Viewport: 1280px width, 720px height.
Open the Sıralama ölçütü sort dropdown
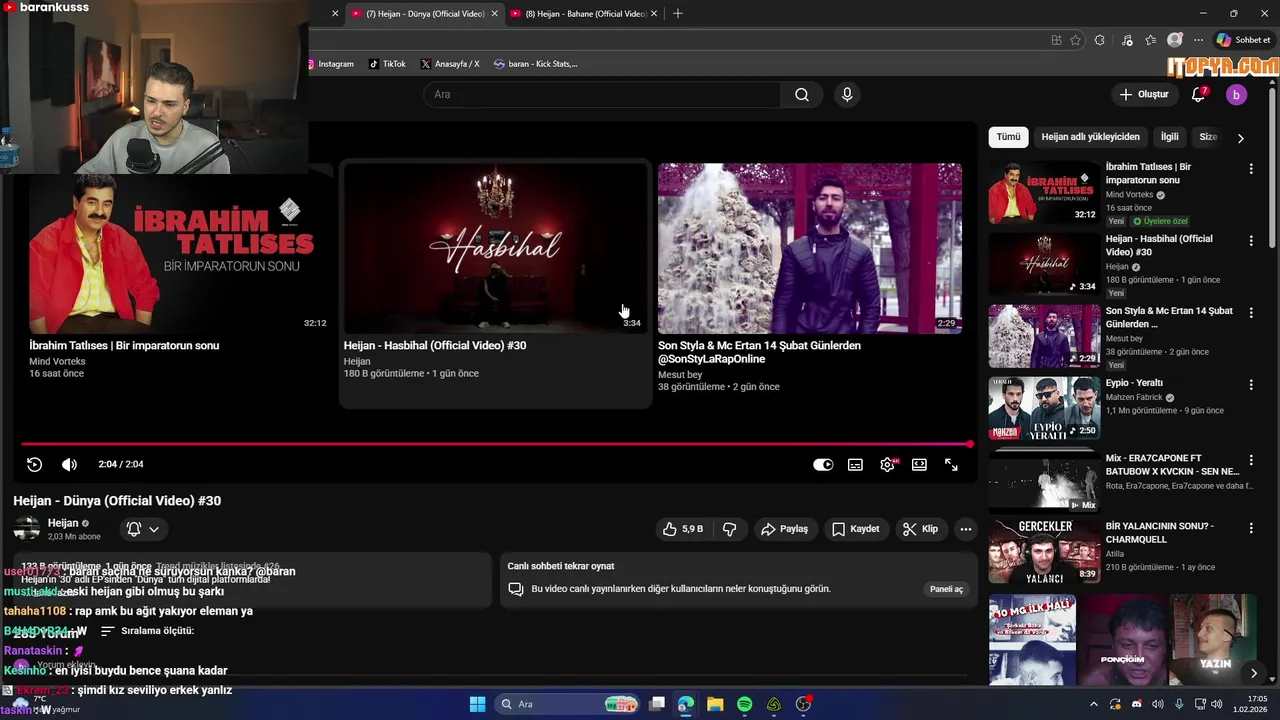click(x=147, y=631)
